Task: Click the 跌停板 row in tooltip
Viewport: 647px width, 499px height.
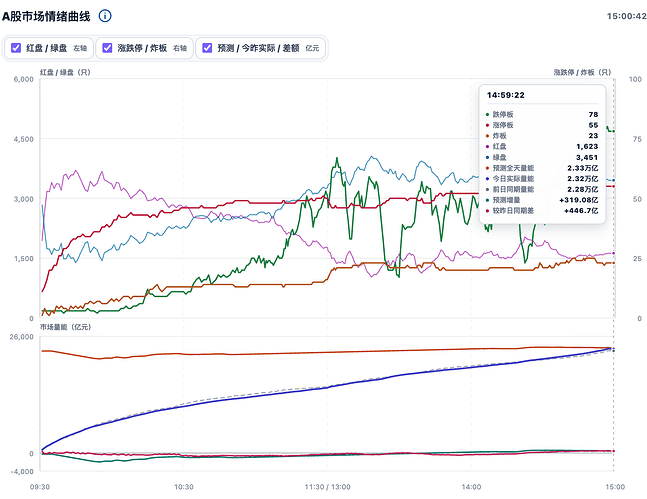Action: 542,114
